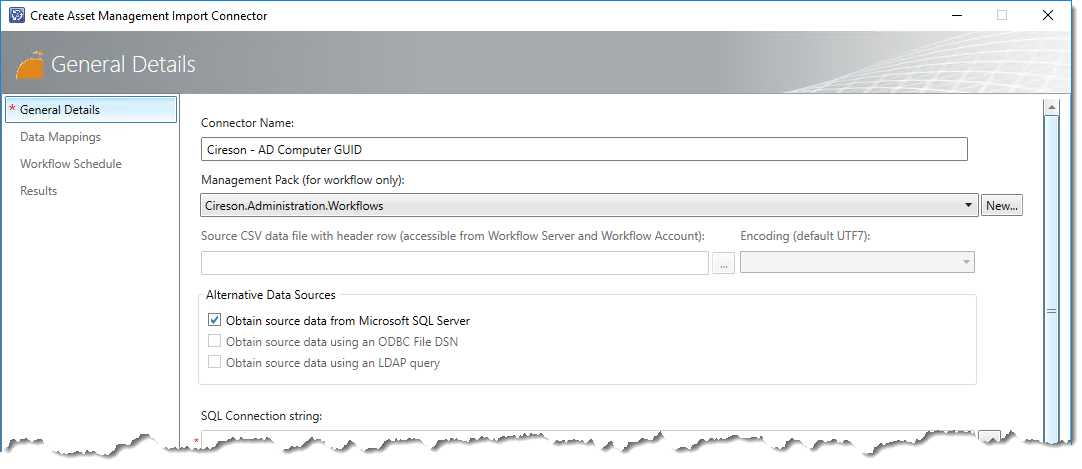Screen dimensions: 1082x469
Task: Select the General Details step in the sidebar
Action: pos(60,110)
